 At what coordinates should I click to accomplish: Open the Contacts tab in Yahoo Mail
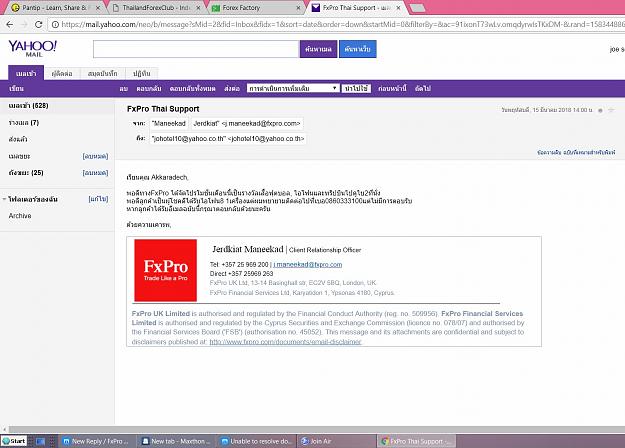62,73
